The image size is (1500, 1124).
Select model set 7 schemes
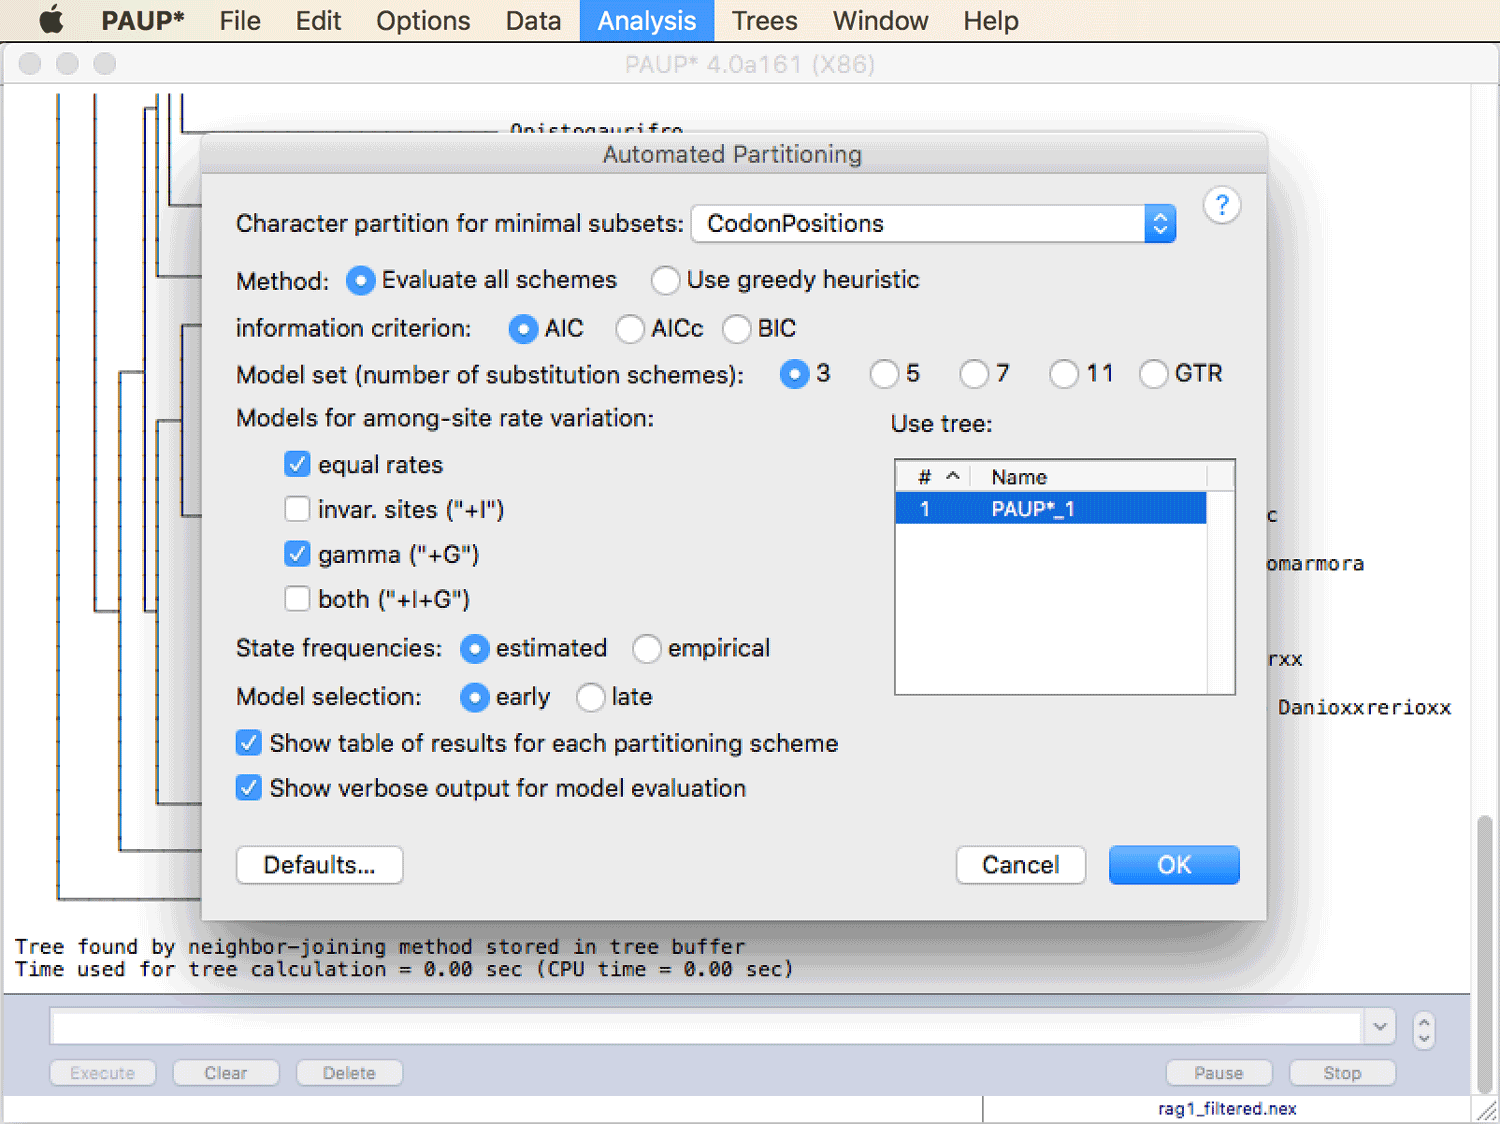coord(974,374)
